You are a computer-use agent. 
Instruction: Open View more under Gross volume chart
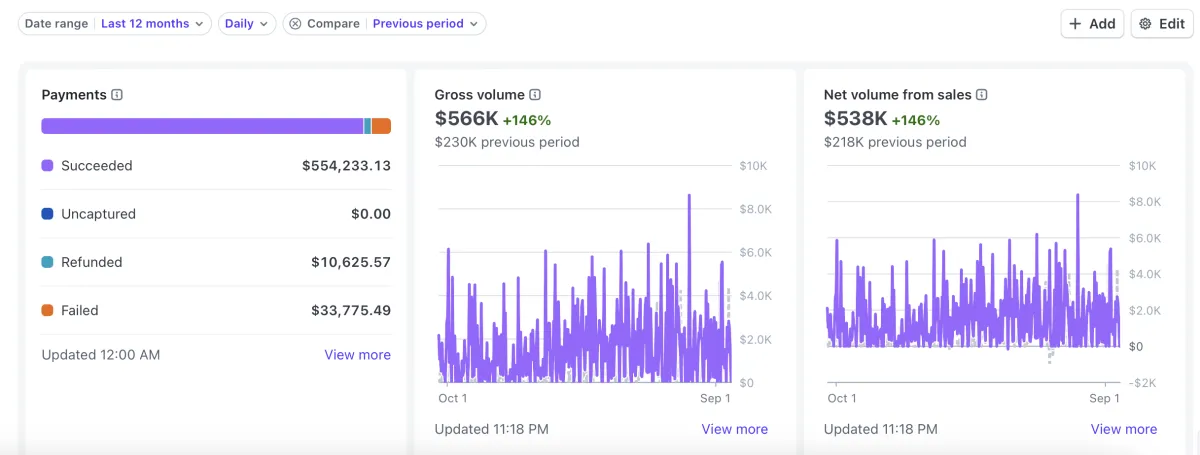(x=734, y=429)
